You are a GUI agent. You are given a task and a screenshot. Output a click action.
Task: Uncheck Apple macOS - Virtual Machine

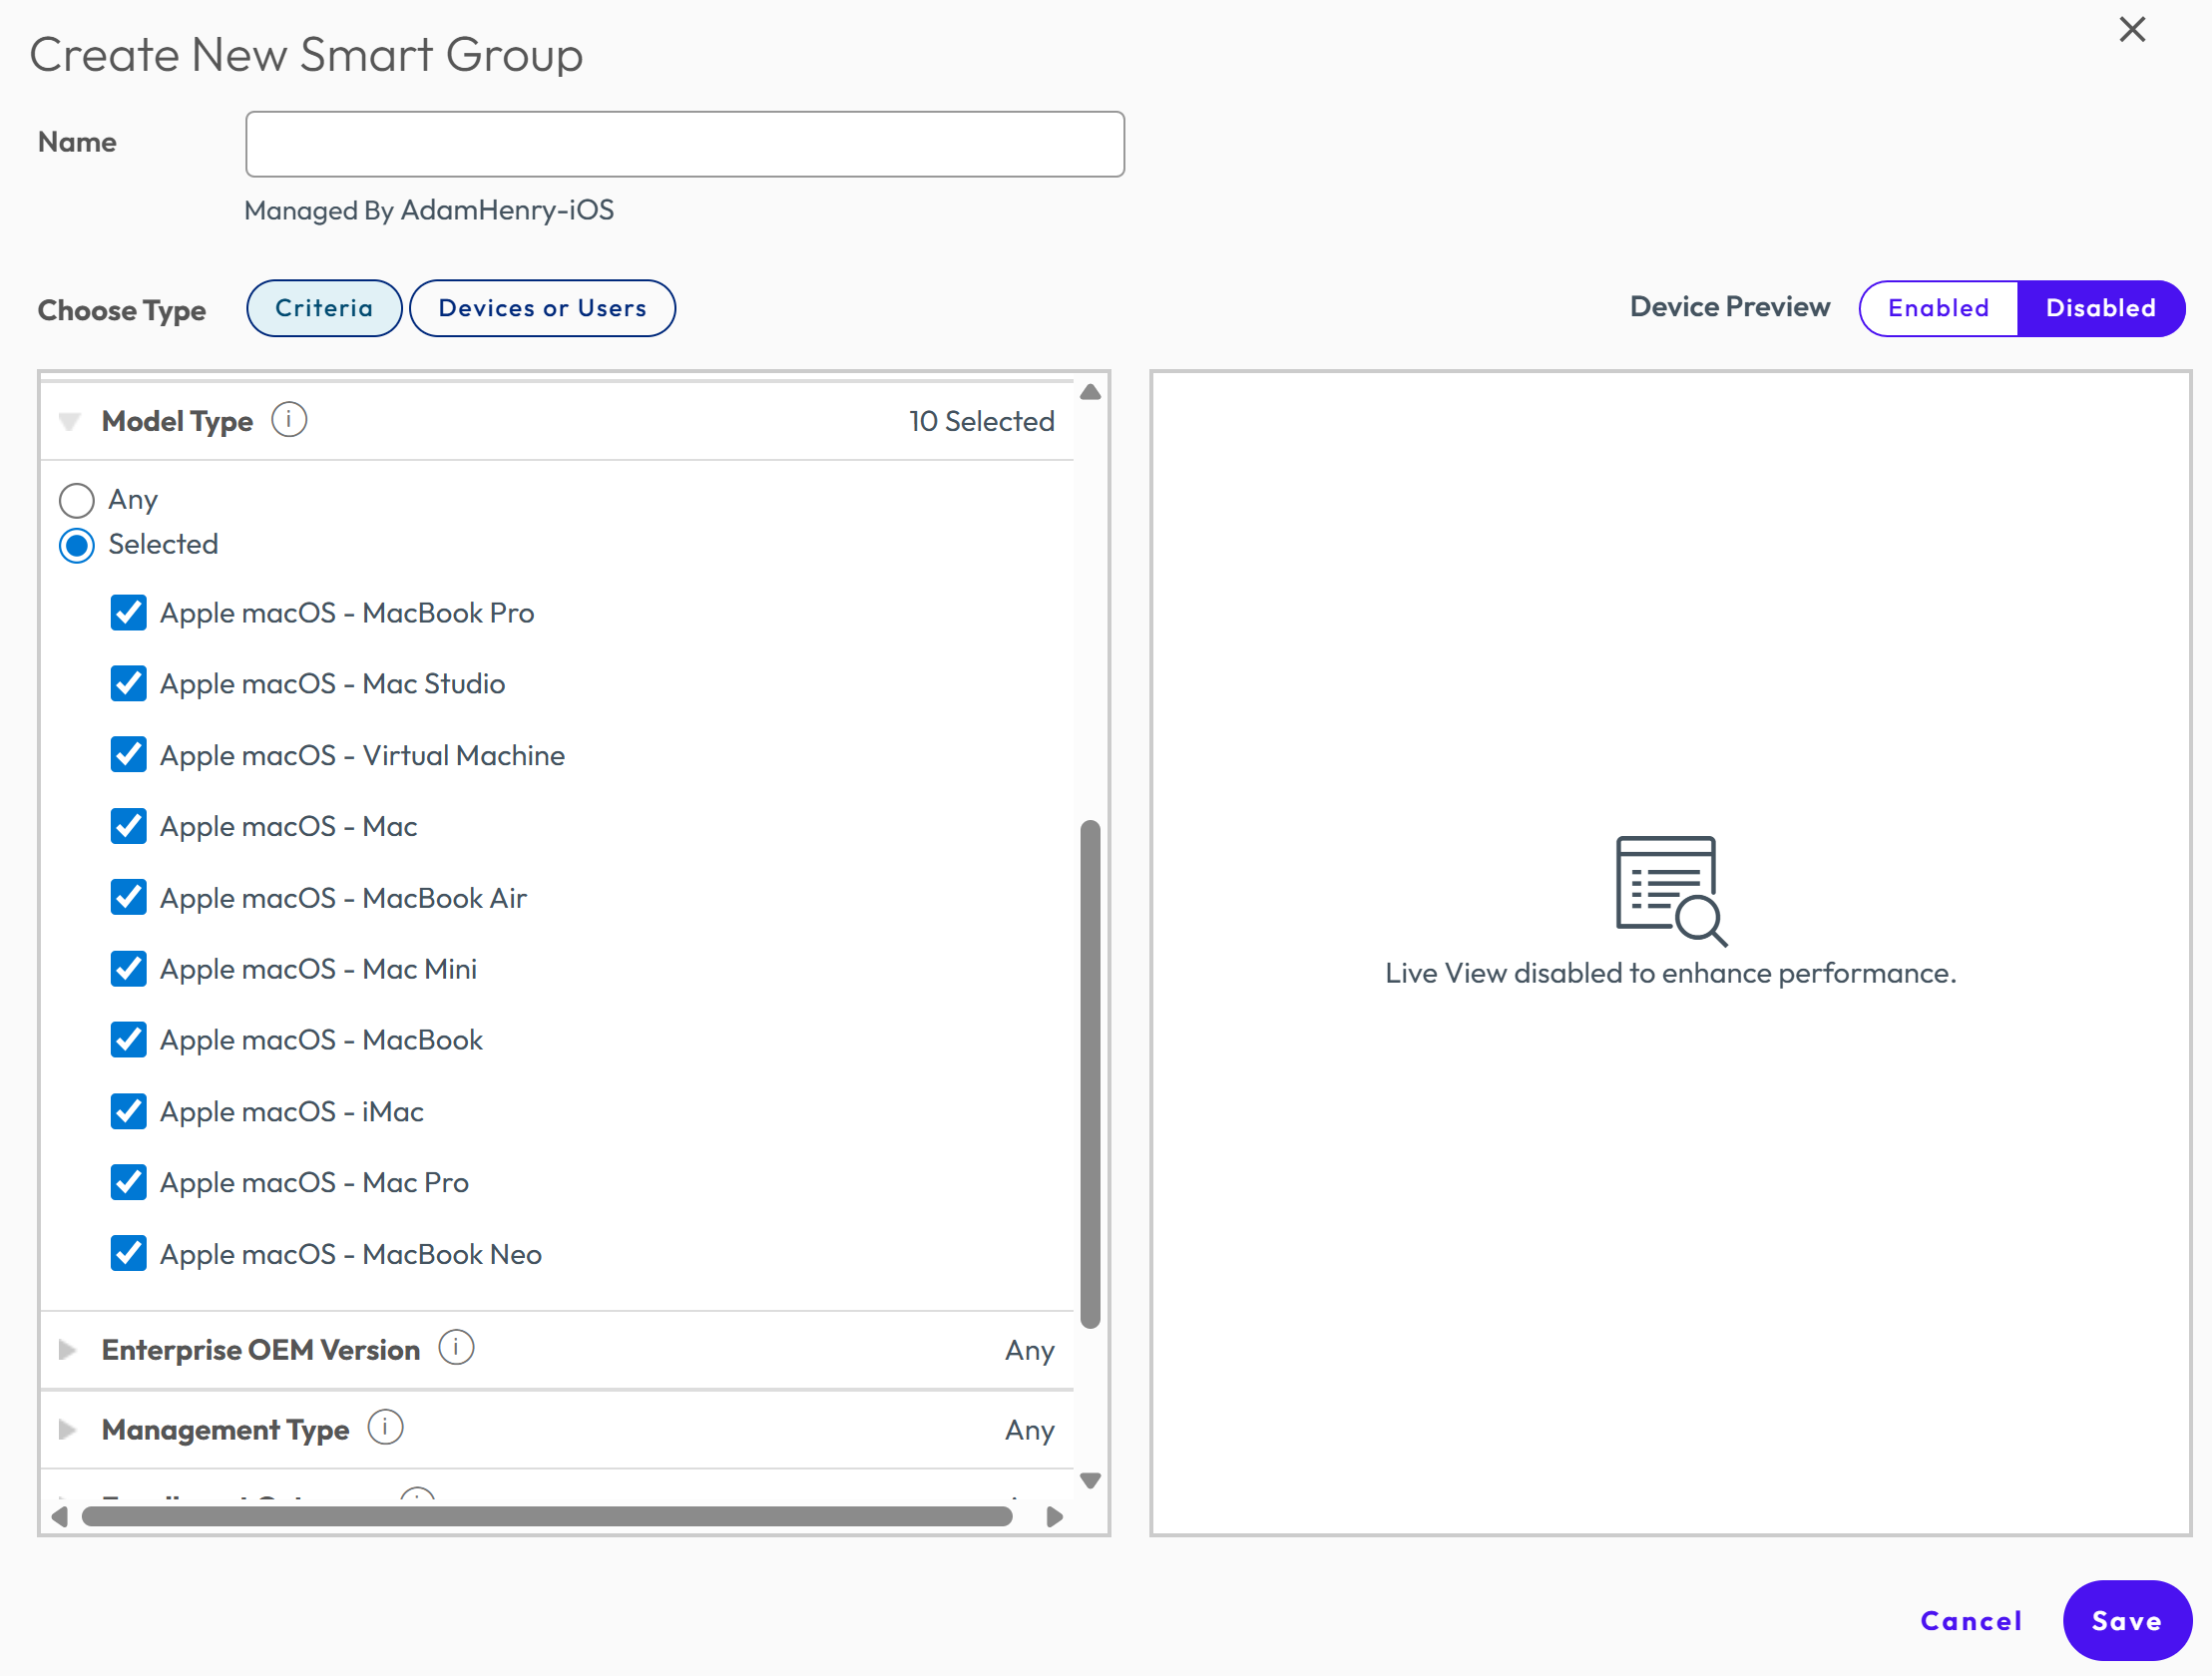pos(128,755)
